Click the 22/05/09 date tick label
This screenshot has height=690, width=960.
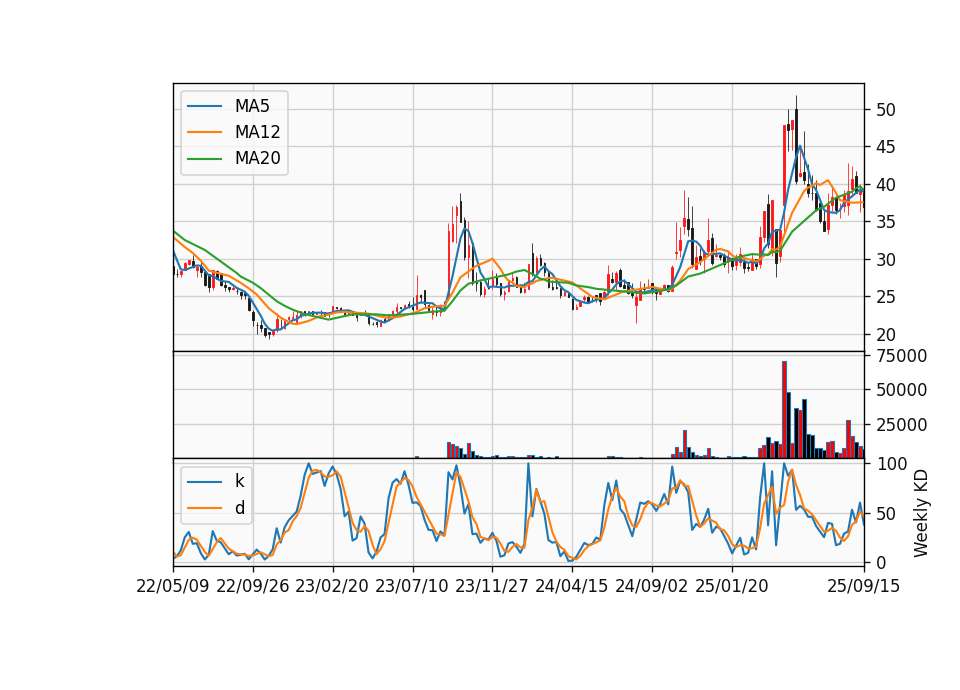(x=173, y=586)
